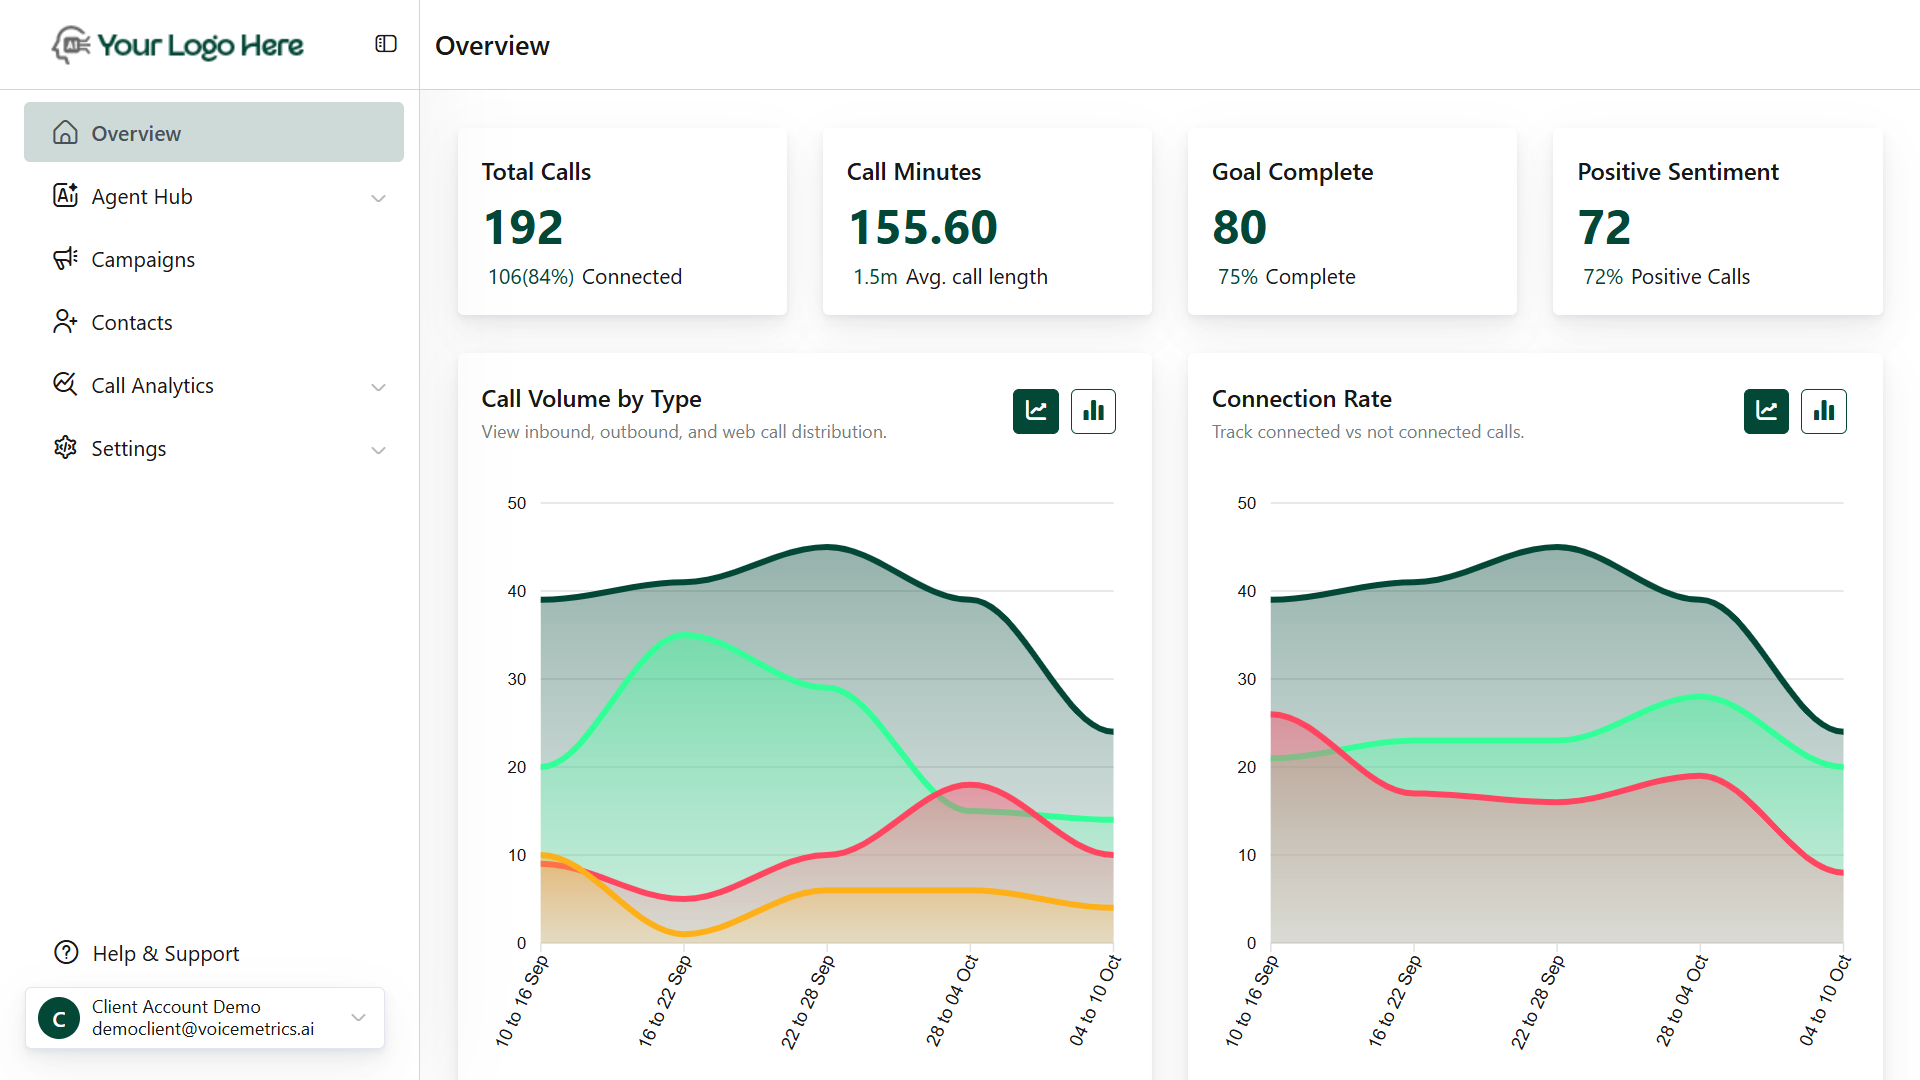Select the Contacts icon in sidebar

click(x=64, y=322)
